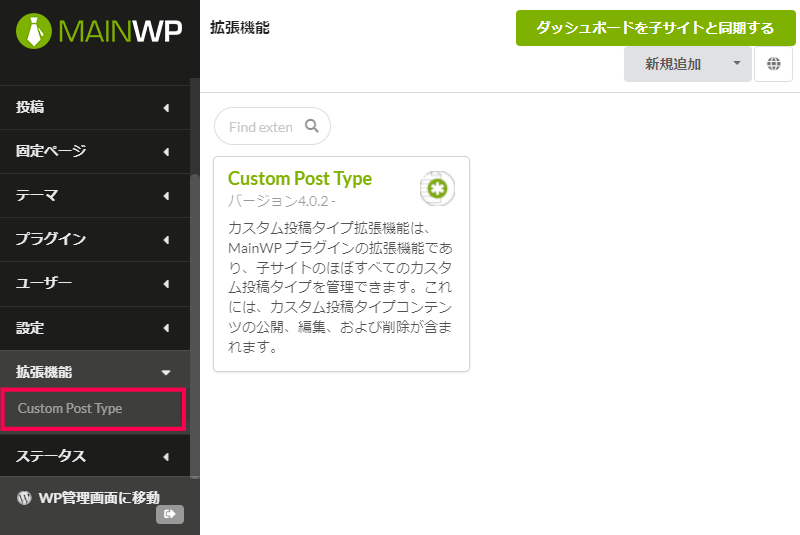Open the ステータス menu item

point(95,456)
